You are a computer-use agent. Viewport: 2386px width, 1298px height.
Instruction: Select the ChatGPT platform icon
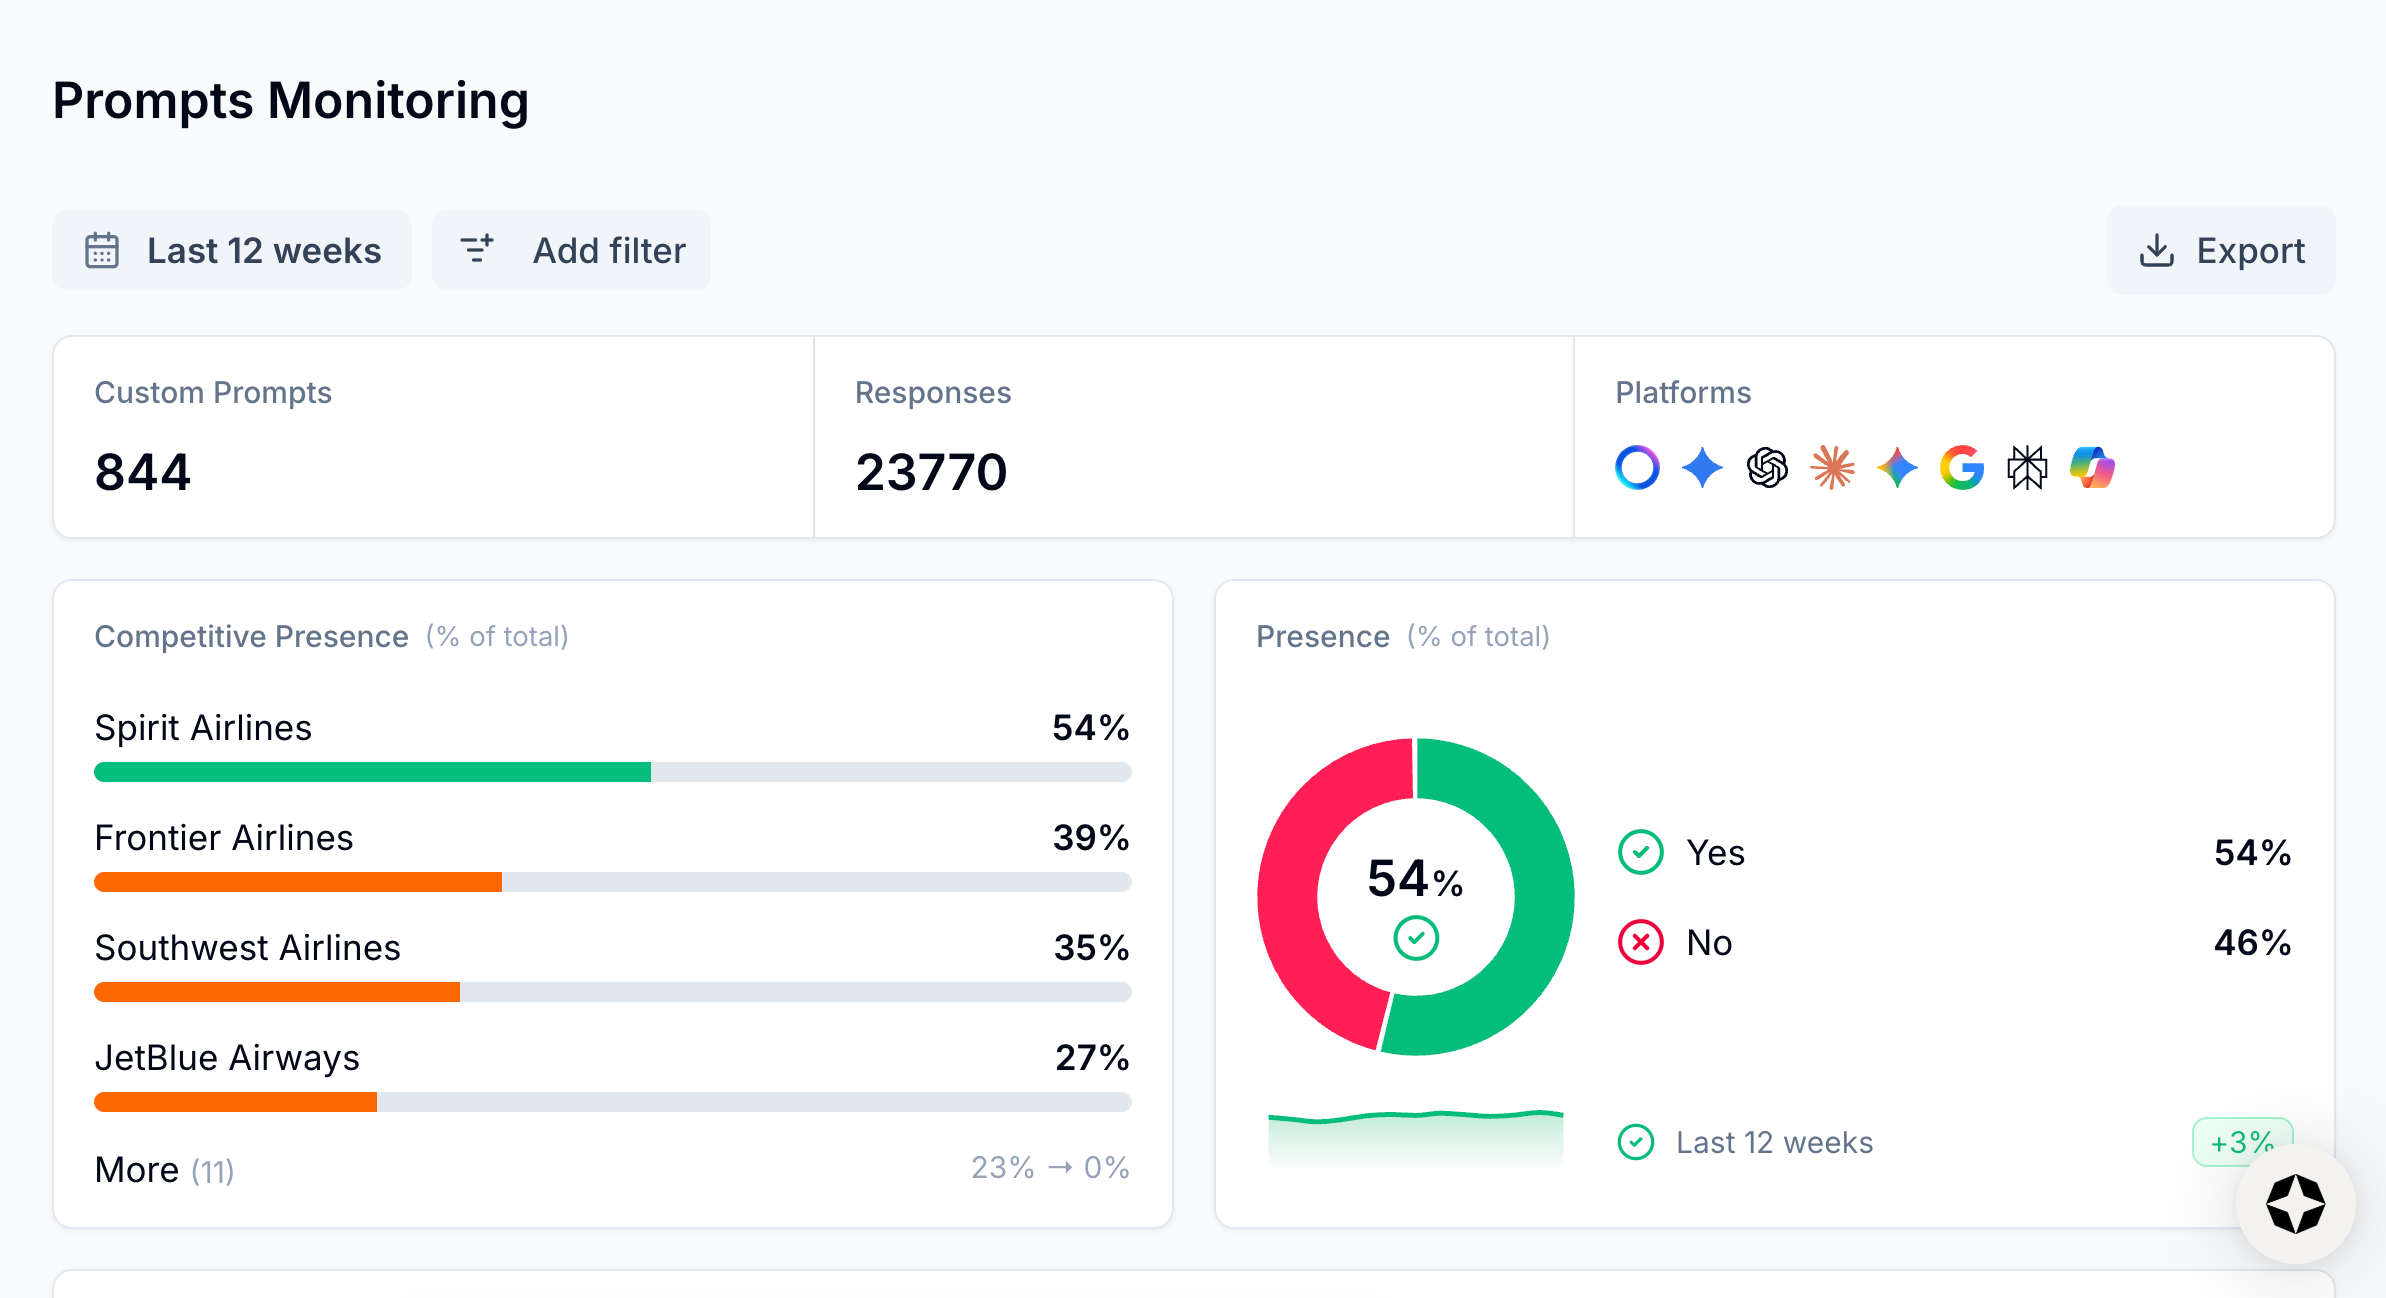[1767, 467]
